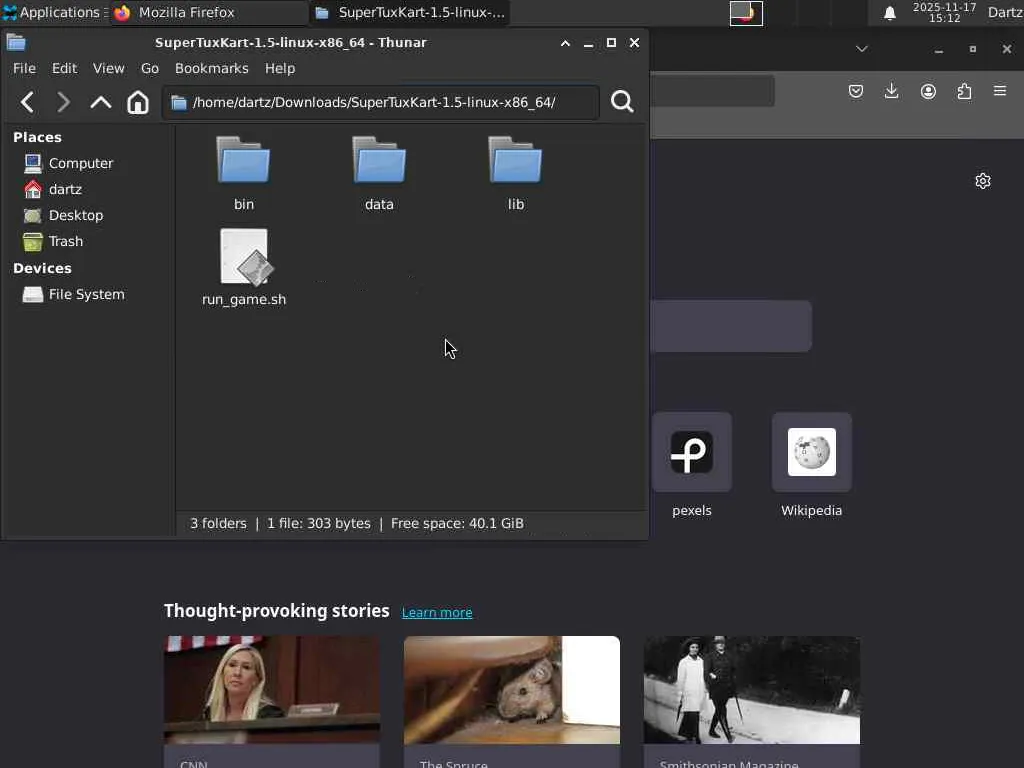The image size is (1024, 768).
Task: Open Firefox account icon
Action: click(928, 91)
